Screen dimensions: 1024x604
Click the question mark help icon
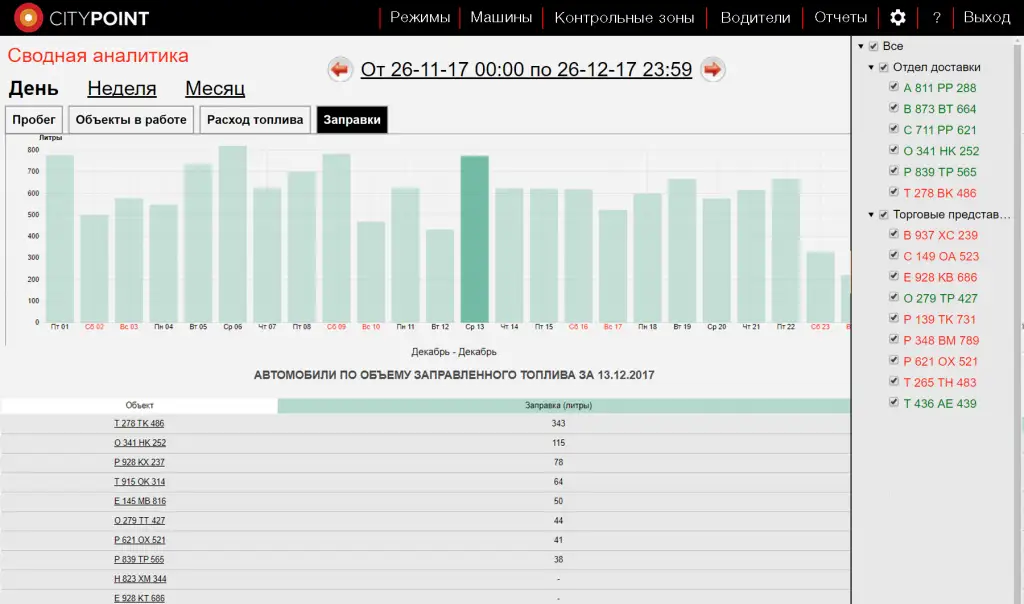point(936,18)
